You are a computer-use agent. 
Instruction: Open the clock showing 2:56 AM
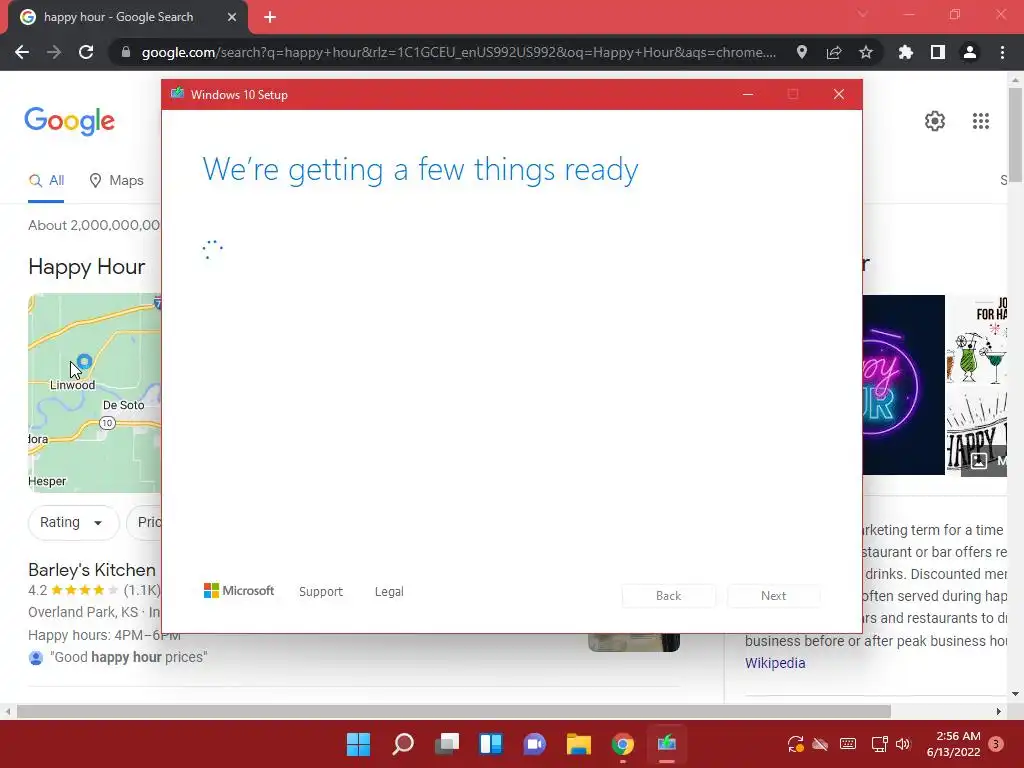click(x=953, y=744)
